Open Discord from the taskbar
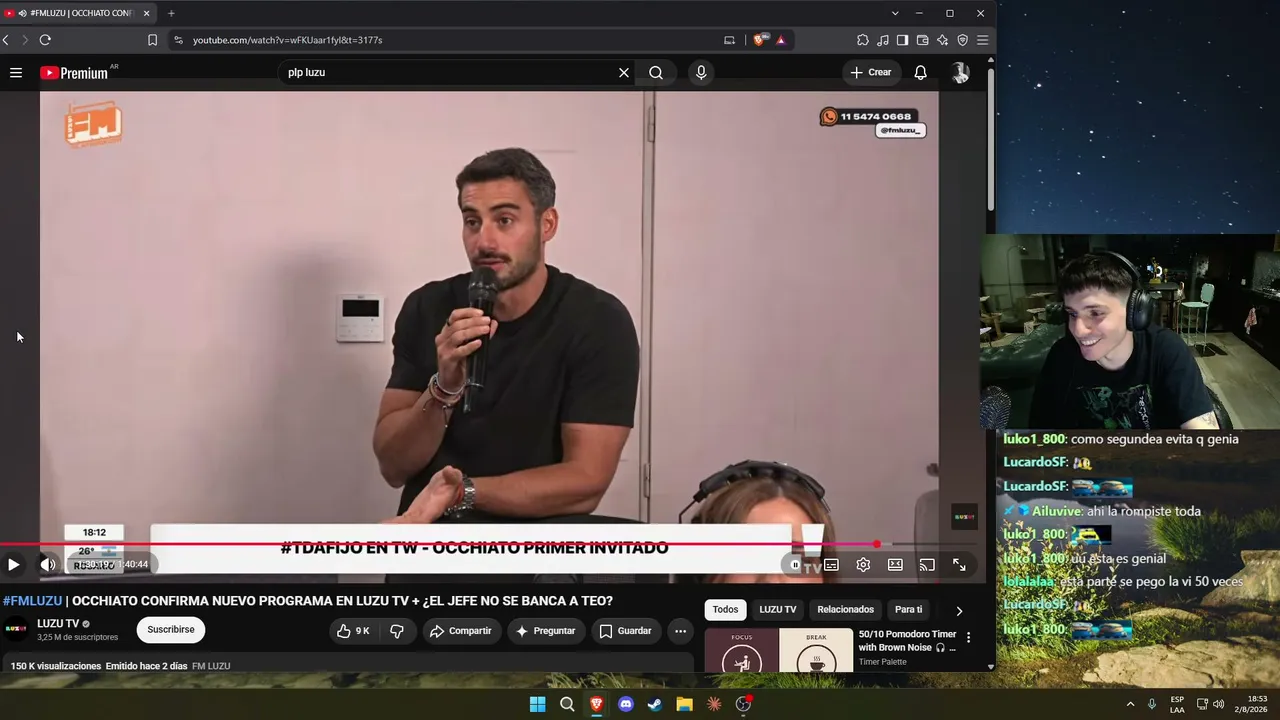 point(626,704)
